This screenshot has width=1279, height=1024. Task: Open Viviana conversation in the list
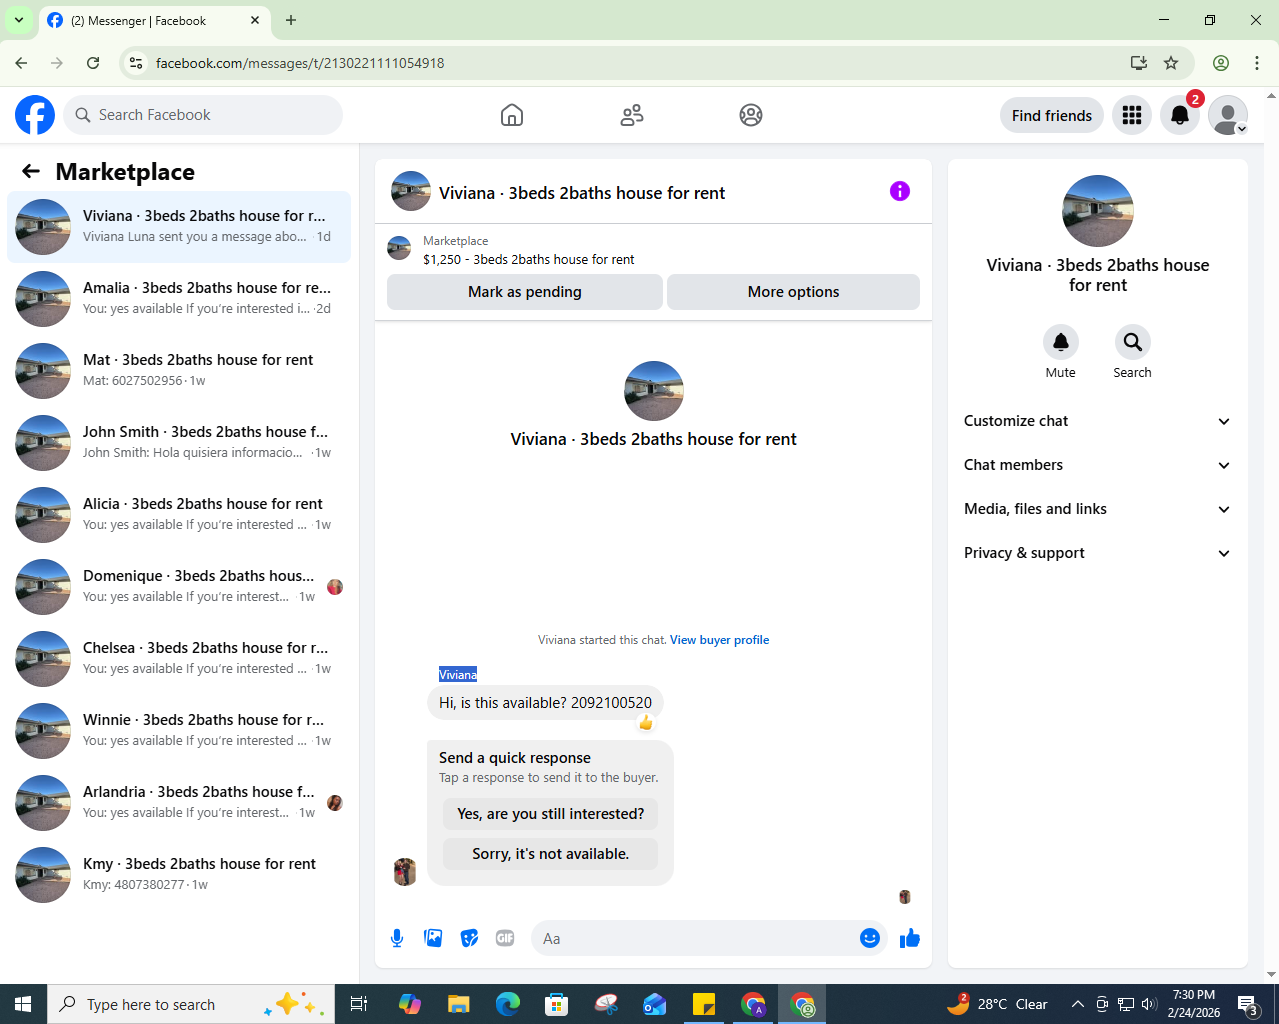tap(179, 227)
